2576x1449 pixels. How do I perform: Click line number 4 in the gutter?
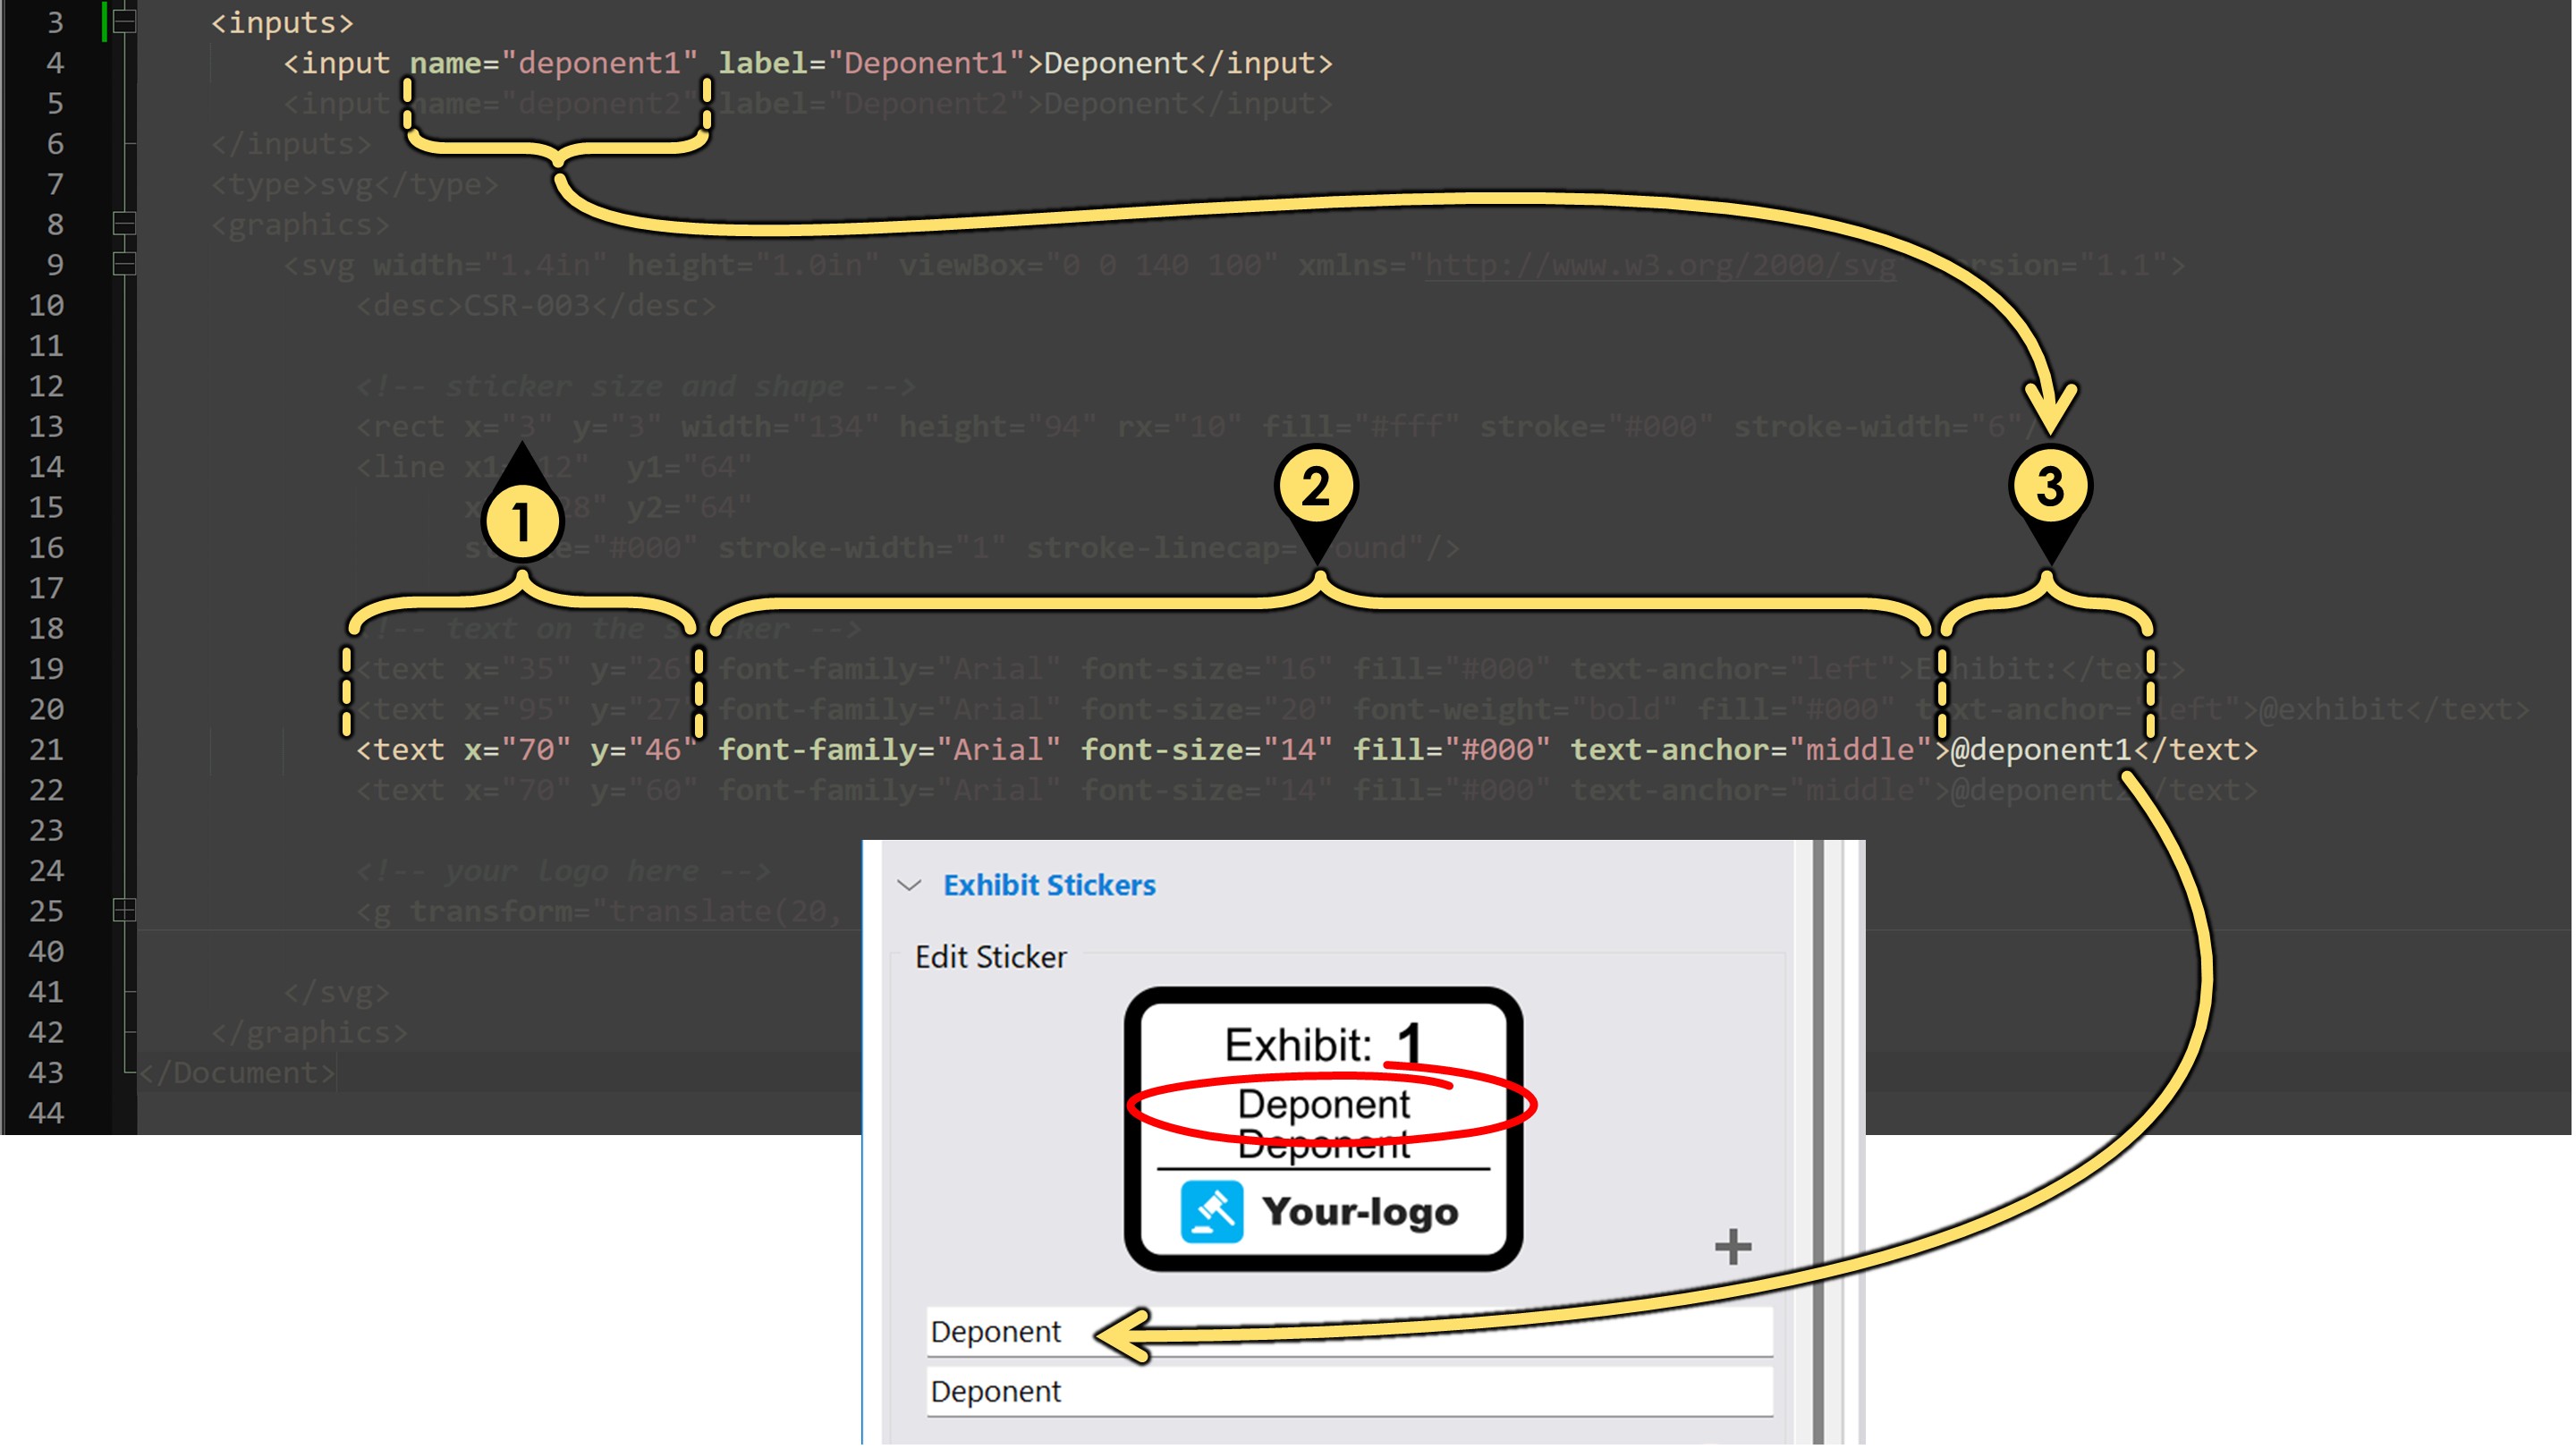point(55,63)
